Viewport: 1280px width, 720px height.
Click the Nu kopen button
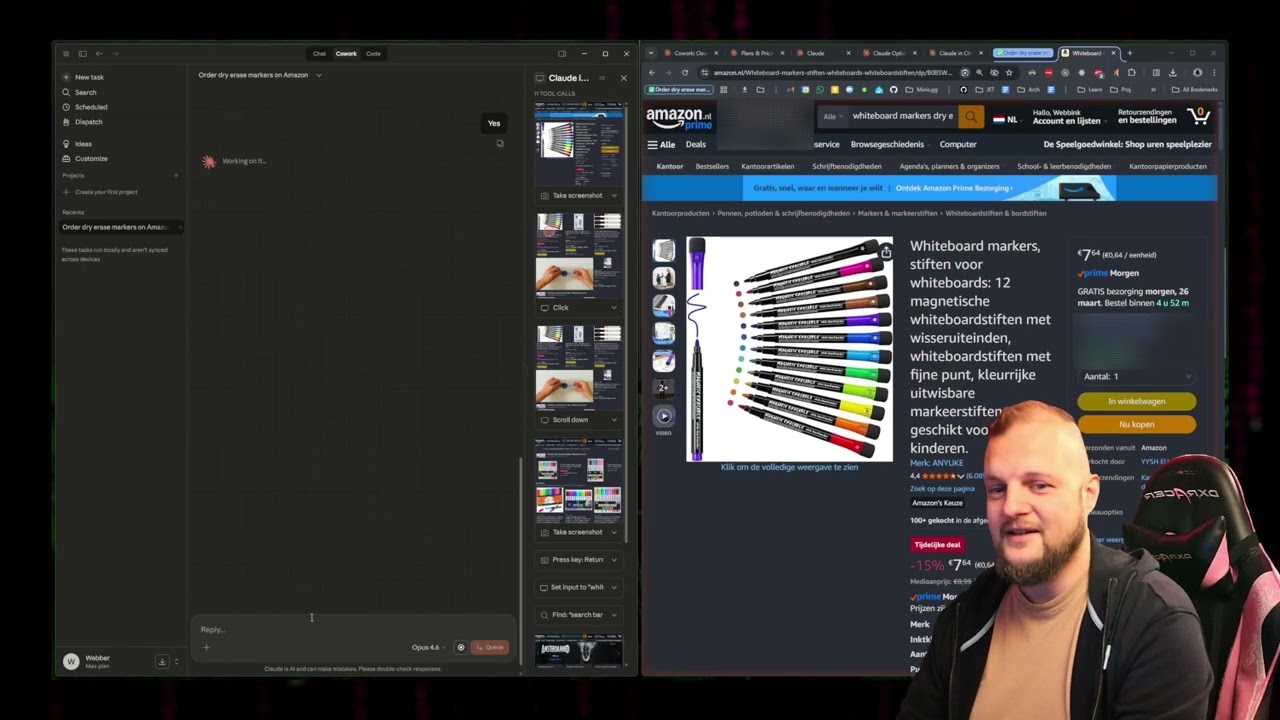click(x=1136, y=424)
